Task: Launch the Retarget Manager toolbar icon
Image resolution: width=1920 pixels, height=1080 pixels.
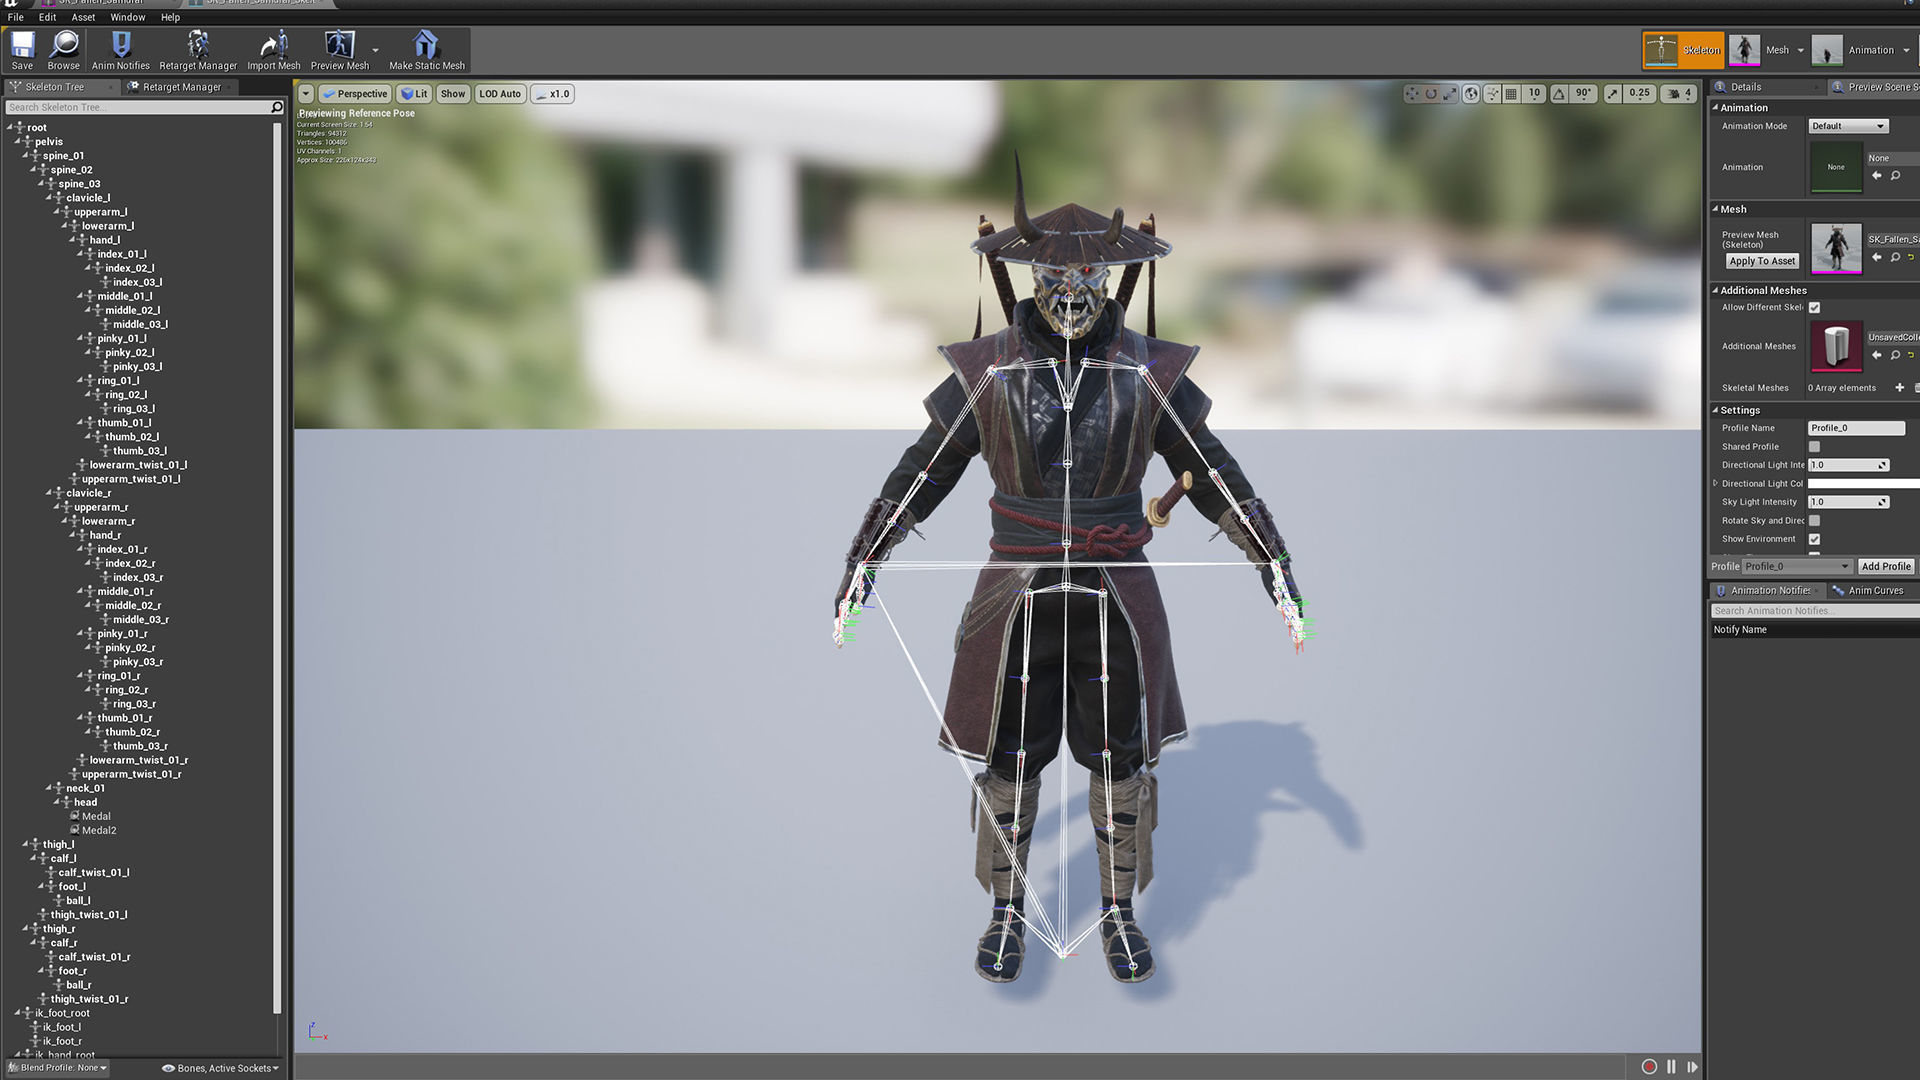Action: [x=198, y=50]
